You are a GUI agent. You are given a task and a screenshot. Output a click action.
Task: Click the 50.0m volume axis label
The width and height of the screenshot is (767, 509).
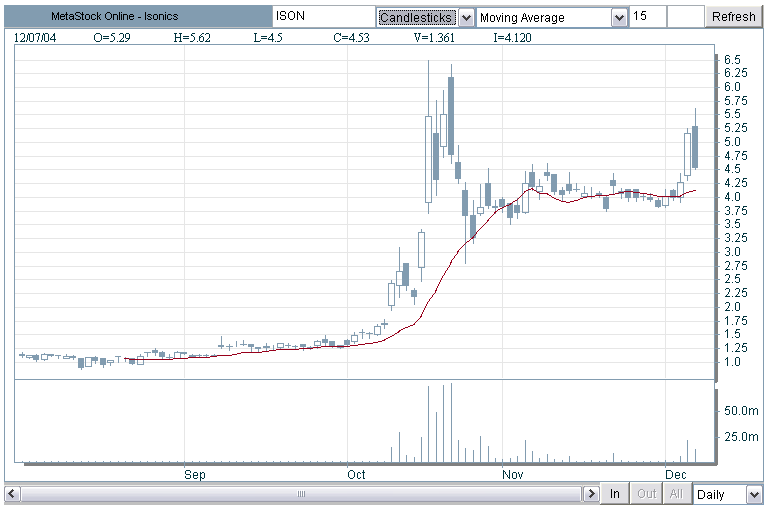741,411
